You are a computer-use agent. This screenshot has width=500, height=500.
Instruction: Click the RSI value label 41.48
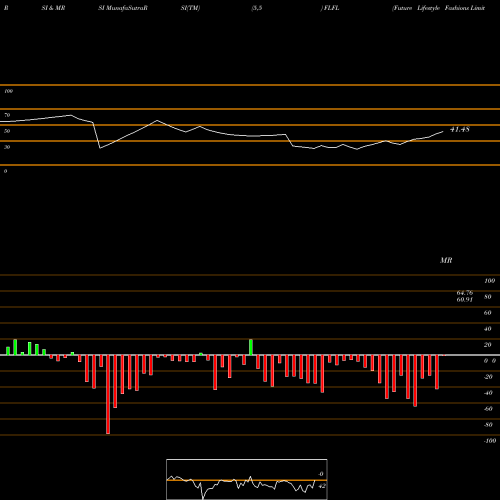click(x=460, y=129)
